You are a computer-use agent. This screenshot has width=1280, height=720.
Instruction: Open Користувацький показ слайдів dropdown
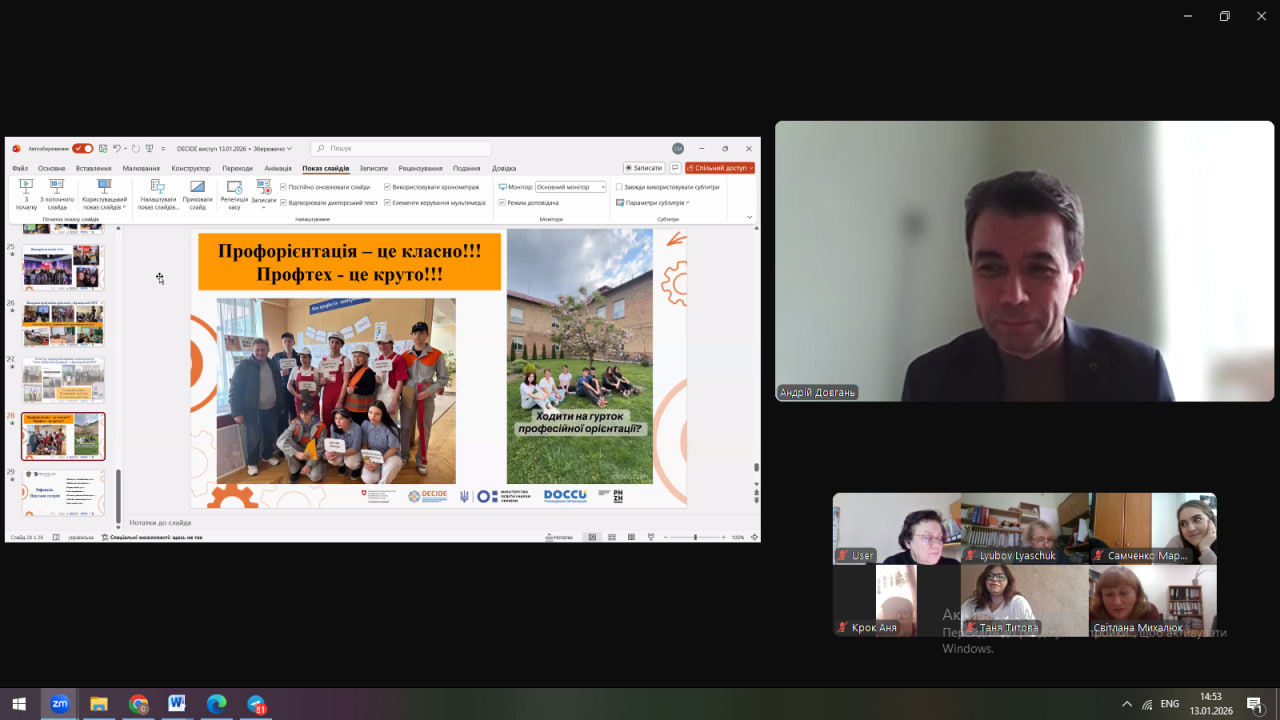coord(104,194)
